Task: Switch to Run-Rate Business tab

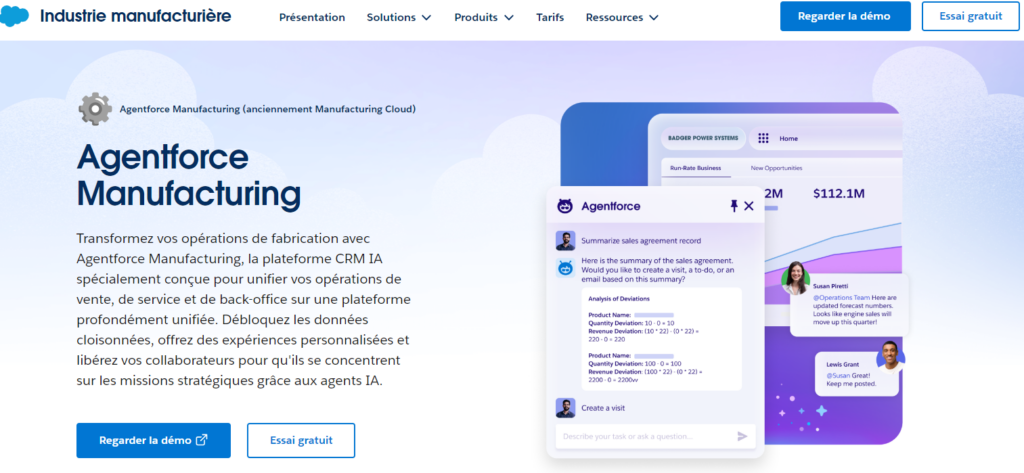Action: pos(696,168)
